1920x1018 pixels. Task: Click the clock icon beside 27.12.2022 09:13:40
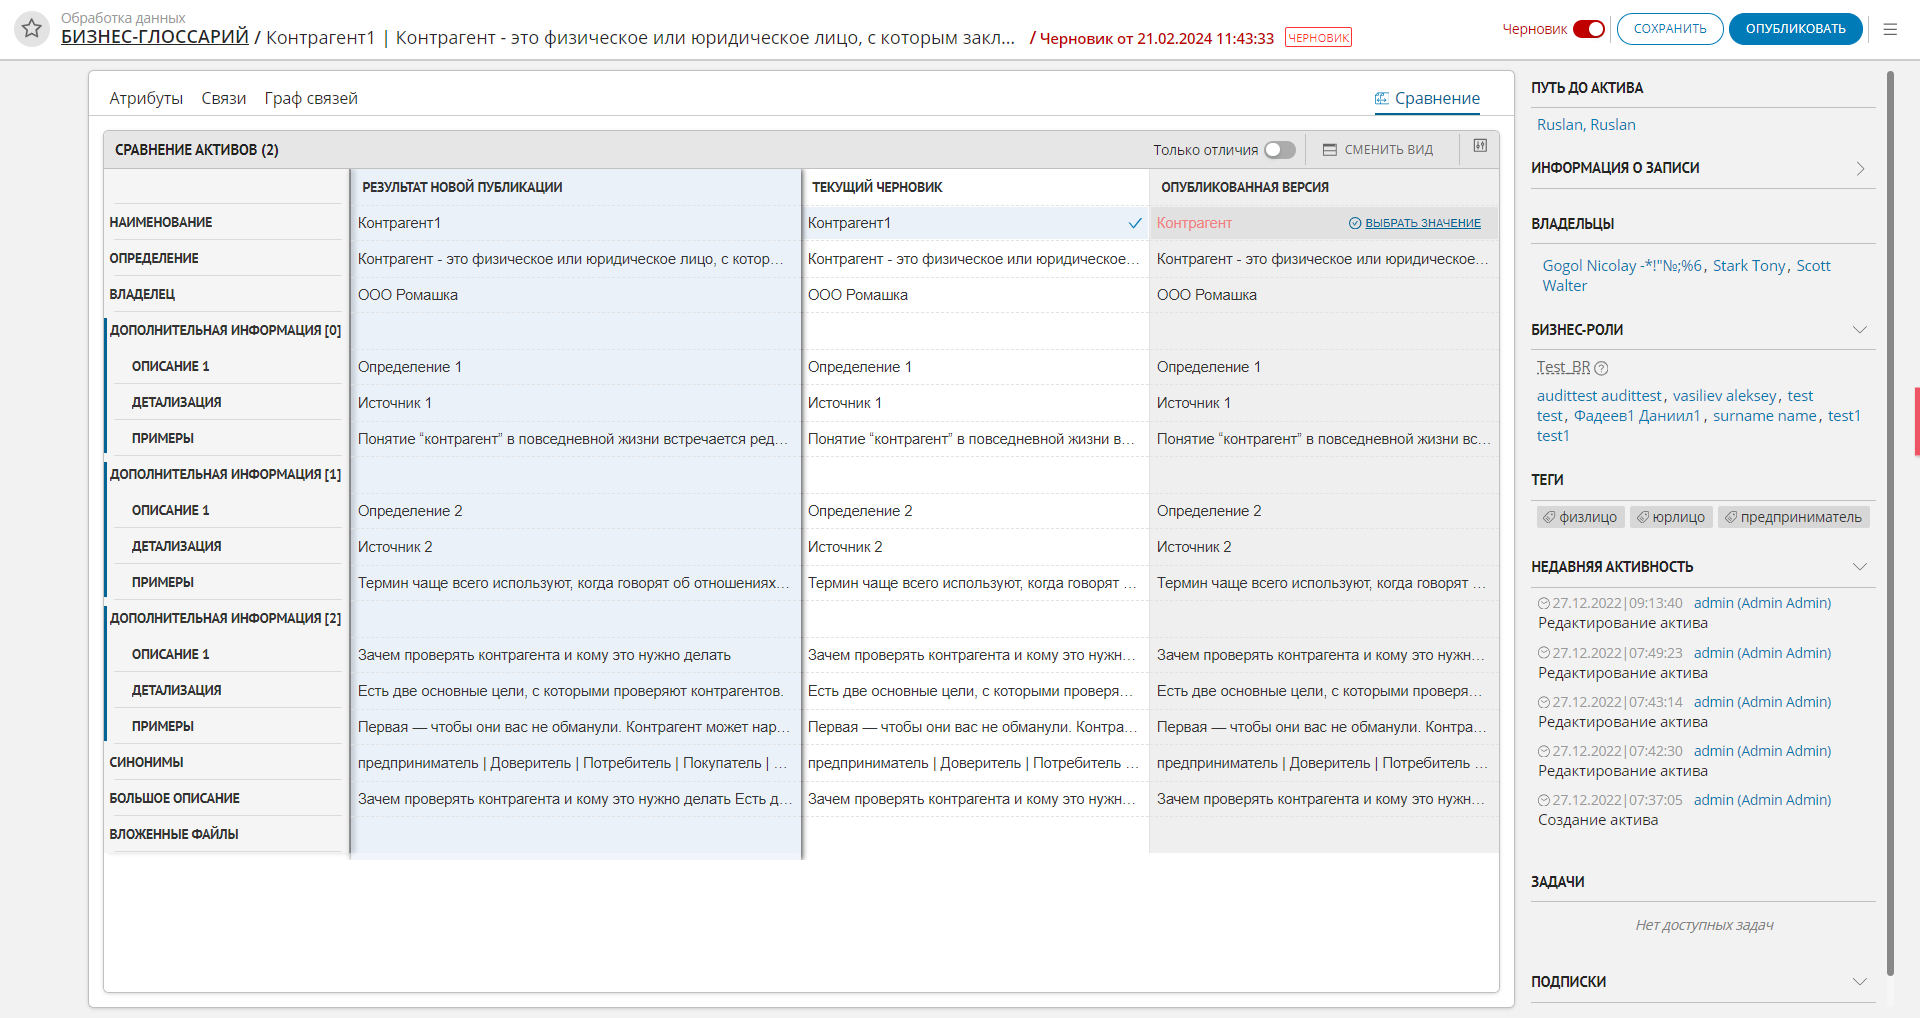(x=1543, y=604)
